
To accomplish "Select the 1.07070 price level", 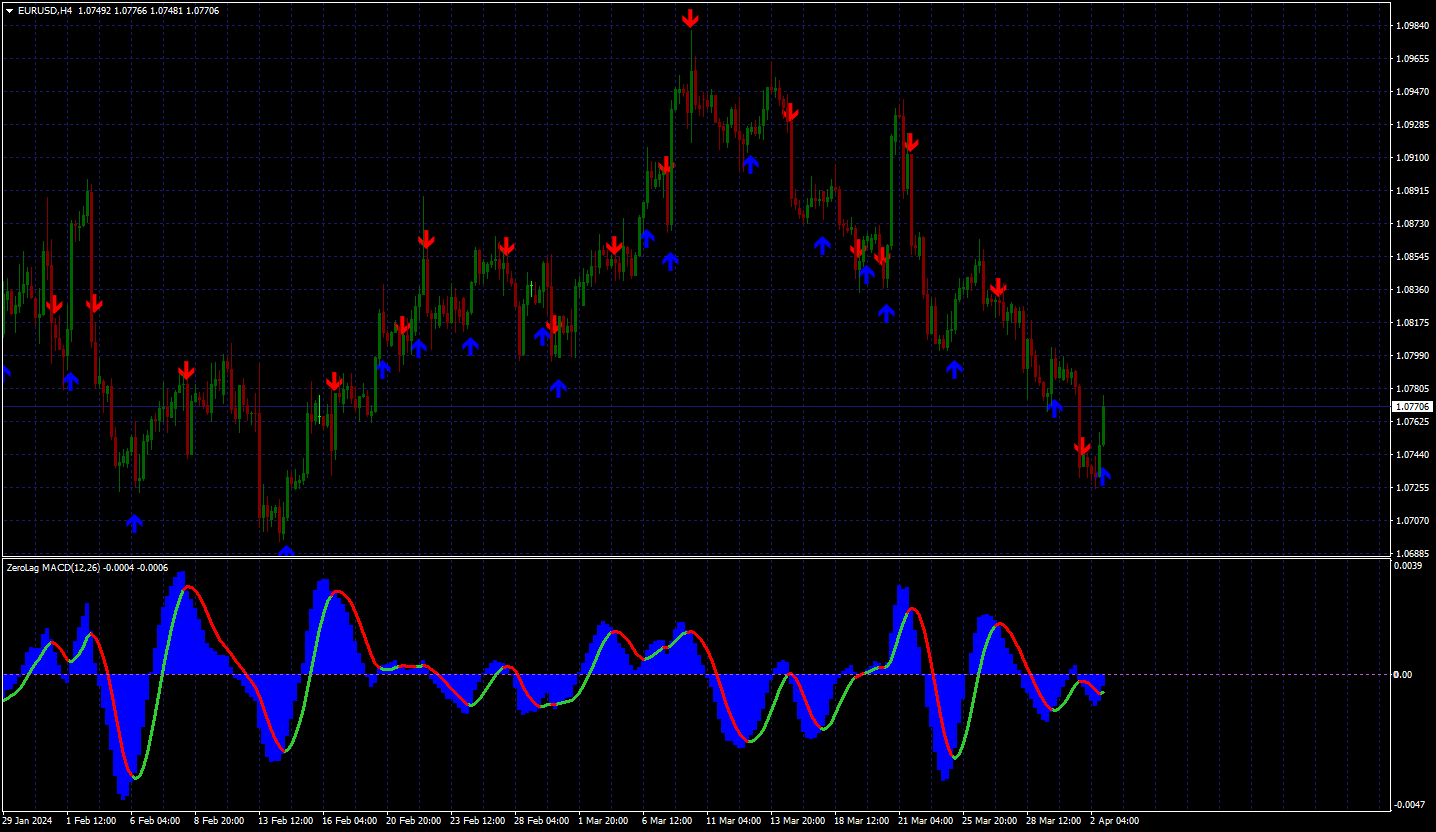I will 1412,521.
